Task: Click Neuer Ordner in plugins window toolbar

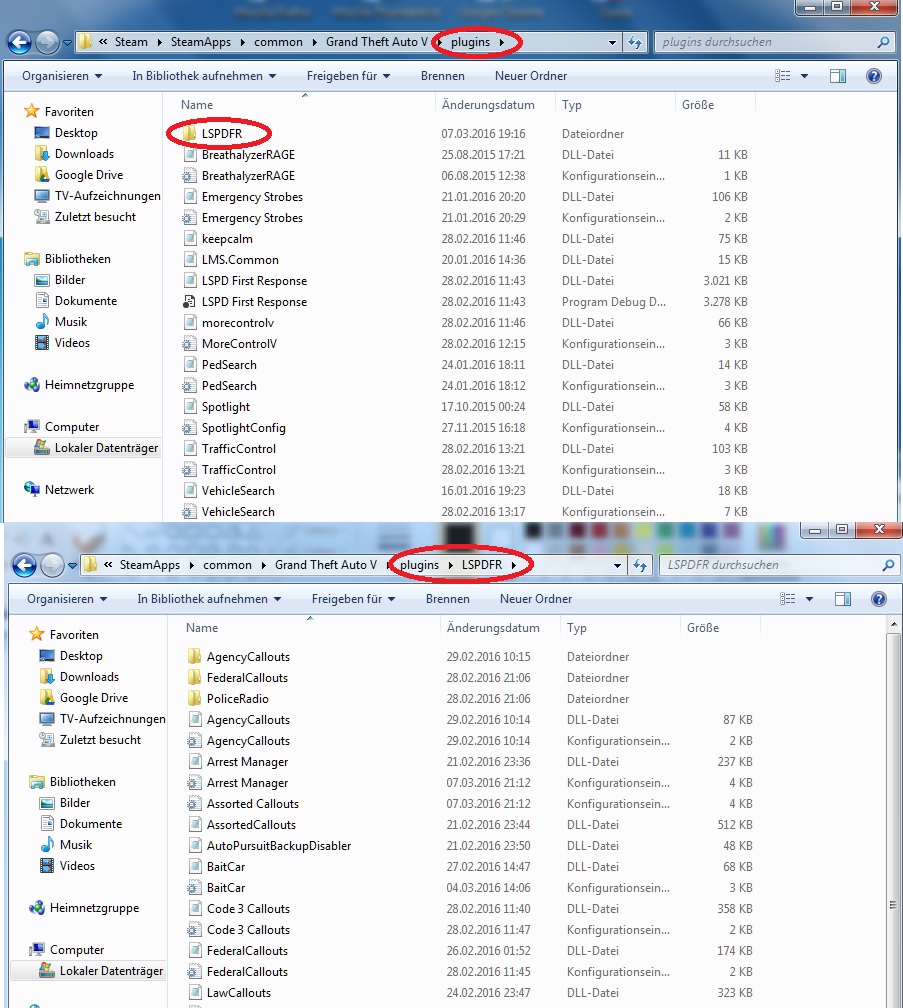Action: tap(531, 76)
